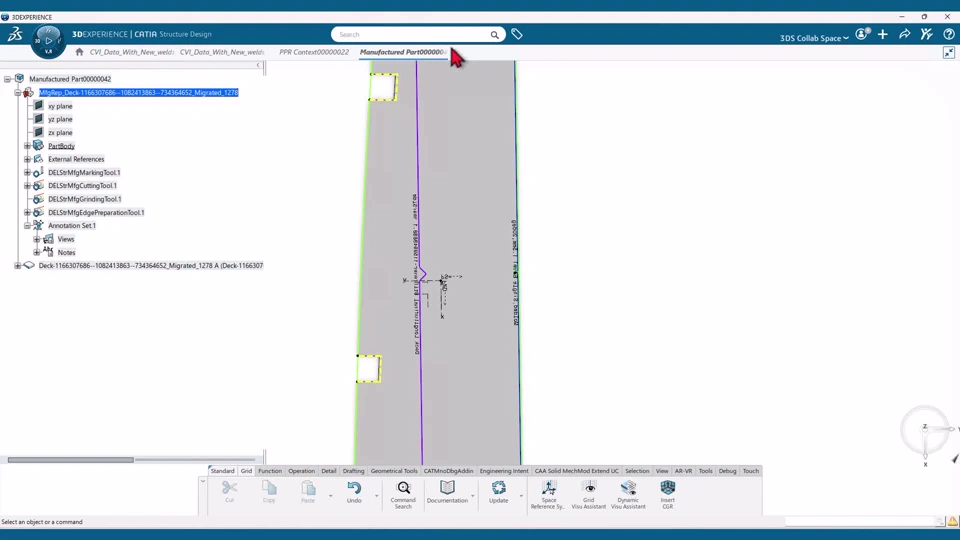Click the warning icon in status bar
Screen dimensions: 960x540
953,522
